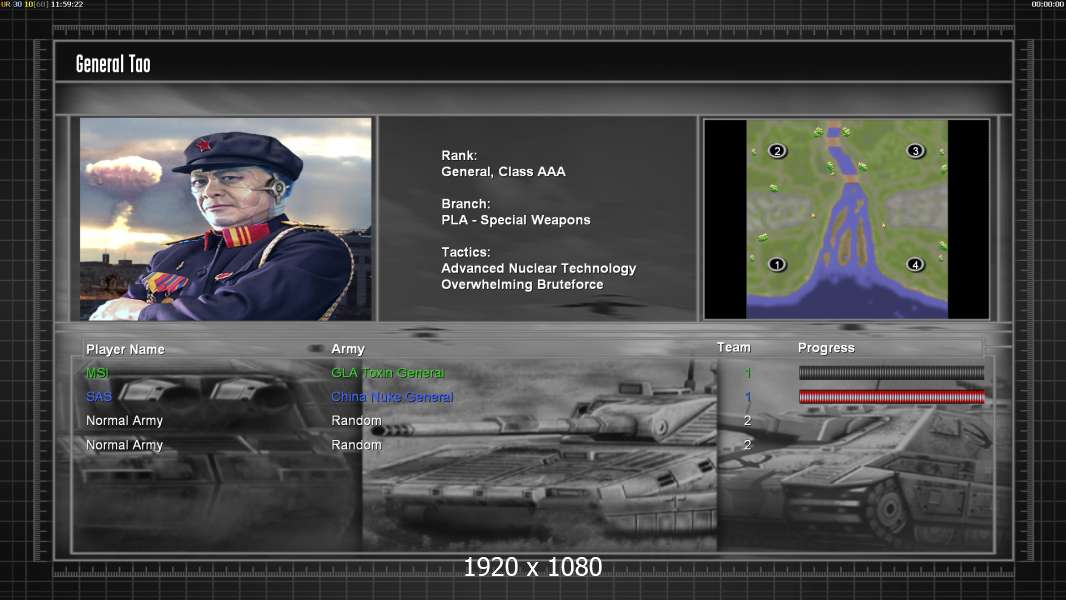Click player name 'SAS'
This screenshot has height=600, width=1066.
[x=99, y=397]
